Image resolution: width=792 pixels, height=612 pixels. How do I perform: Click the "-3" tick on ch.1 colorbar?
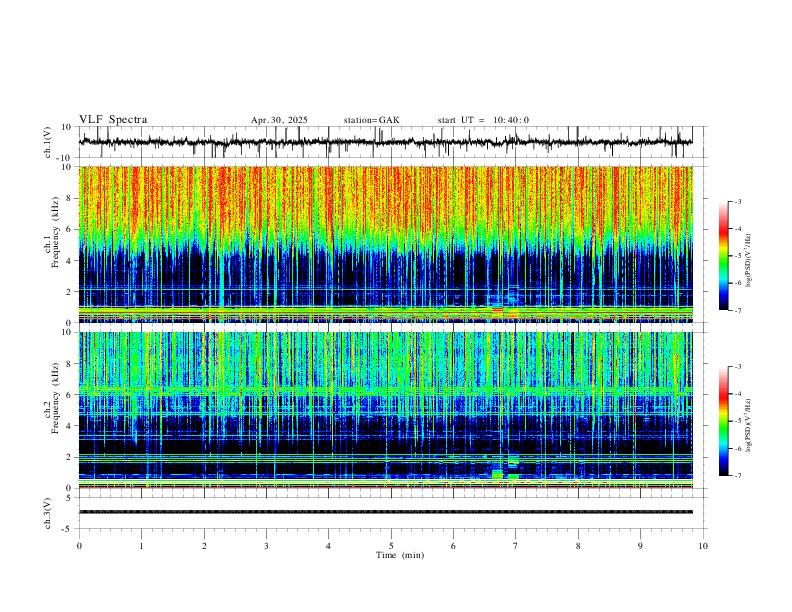(737, 201)
